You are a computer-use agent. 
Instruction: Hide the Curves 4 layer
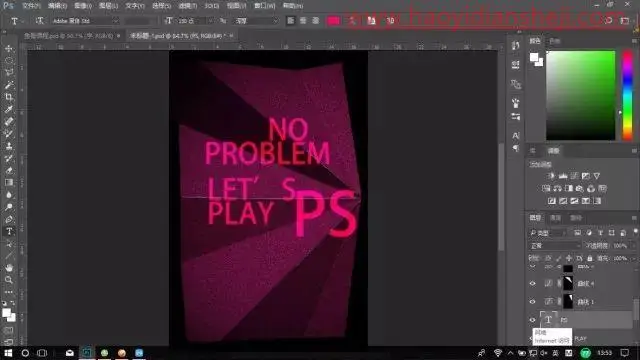(532, 283)
